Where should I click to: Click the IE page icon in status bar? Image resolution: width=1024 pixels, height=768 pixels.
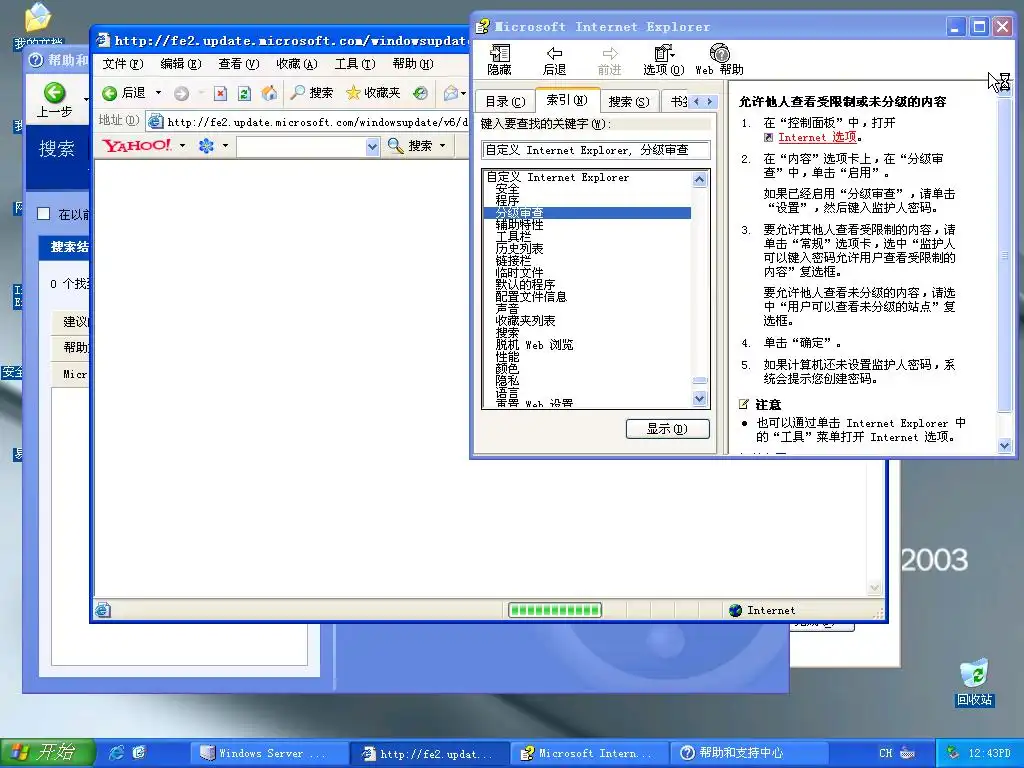point(103,610)
